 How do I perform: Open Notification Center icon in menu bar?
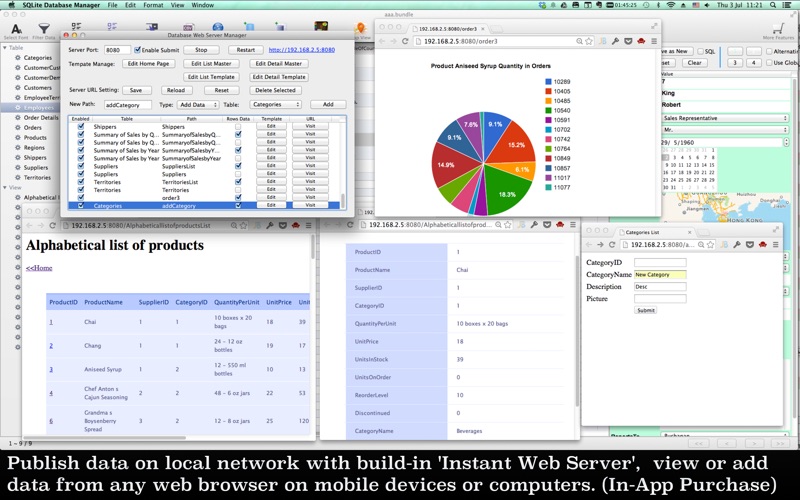coord(789,5)
